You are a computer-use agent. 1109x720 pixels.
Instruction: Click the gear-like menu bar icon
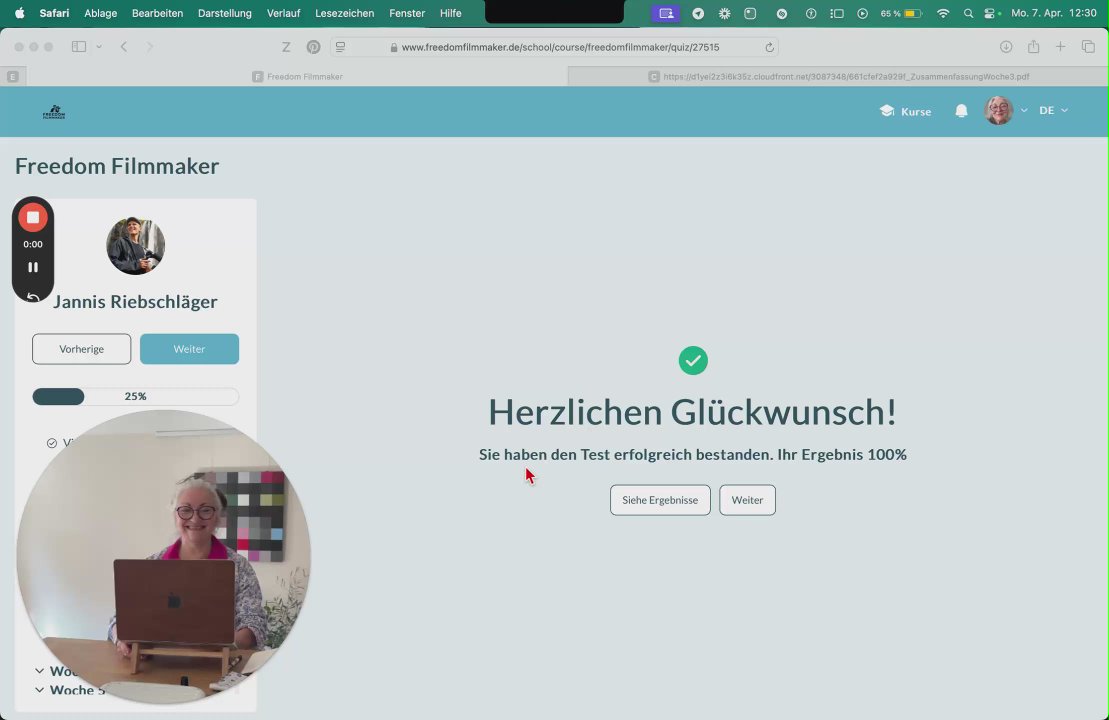click(724, 13)
